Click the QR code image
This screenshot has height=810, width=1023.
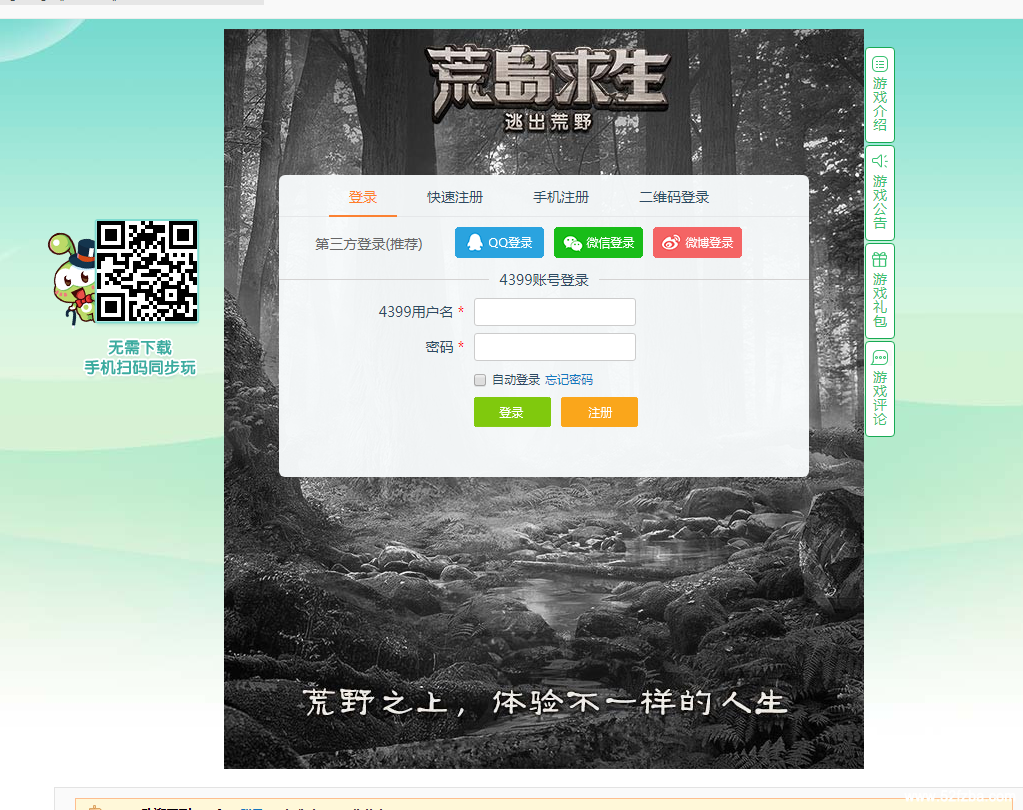point(147,272)
